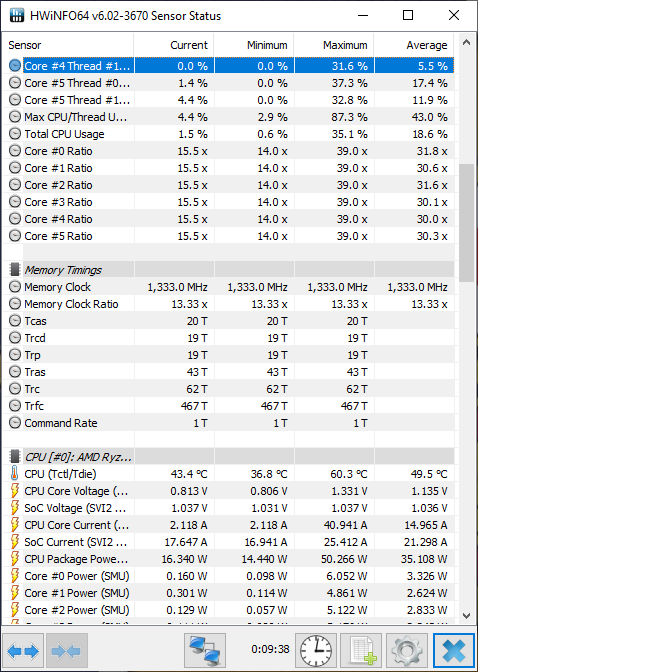
Task: Click the vertical scrollbar thumb
Action: click(x=466, y=222)
